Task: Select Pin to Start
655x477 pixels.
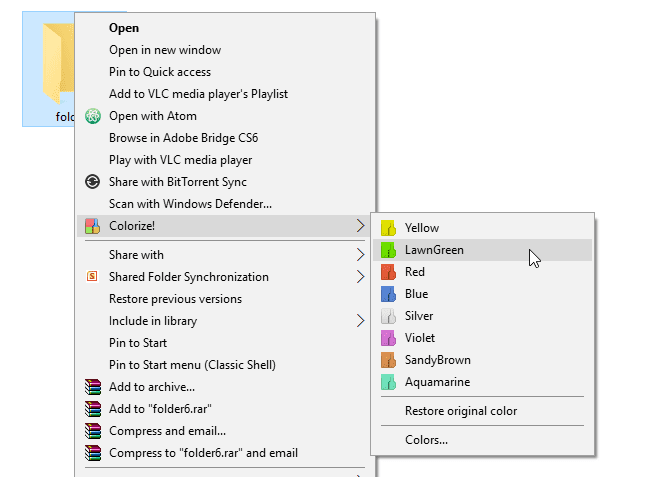Action: click(x=138, y=343)
